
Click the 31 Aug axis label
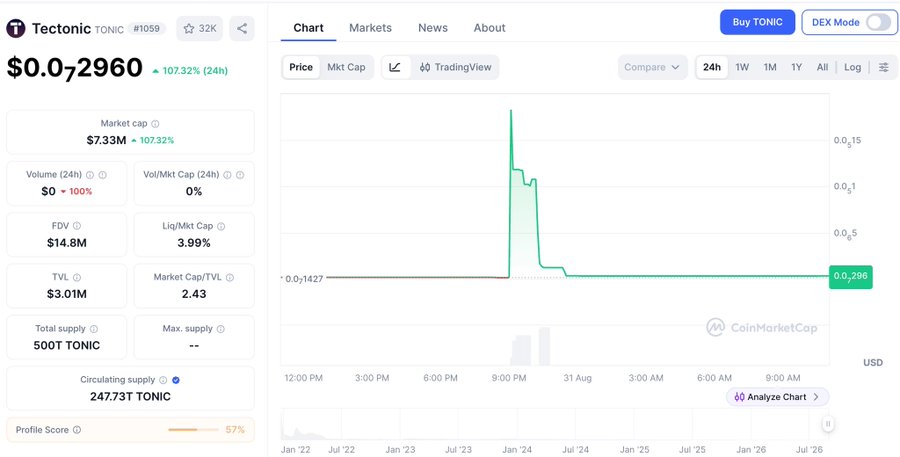point(577,378)
